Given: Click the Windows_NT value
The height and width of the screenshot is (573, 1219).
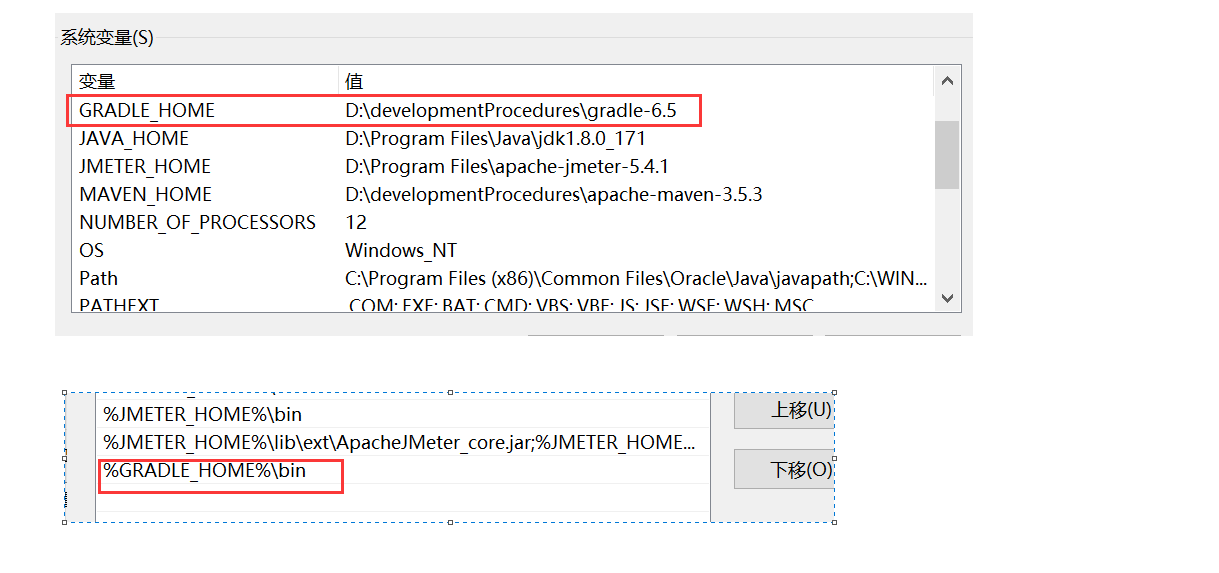Looking at the screenshot, I should click(x=401, y=250).
